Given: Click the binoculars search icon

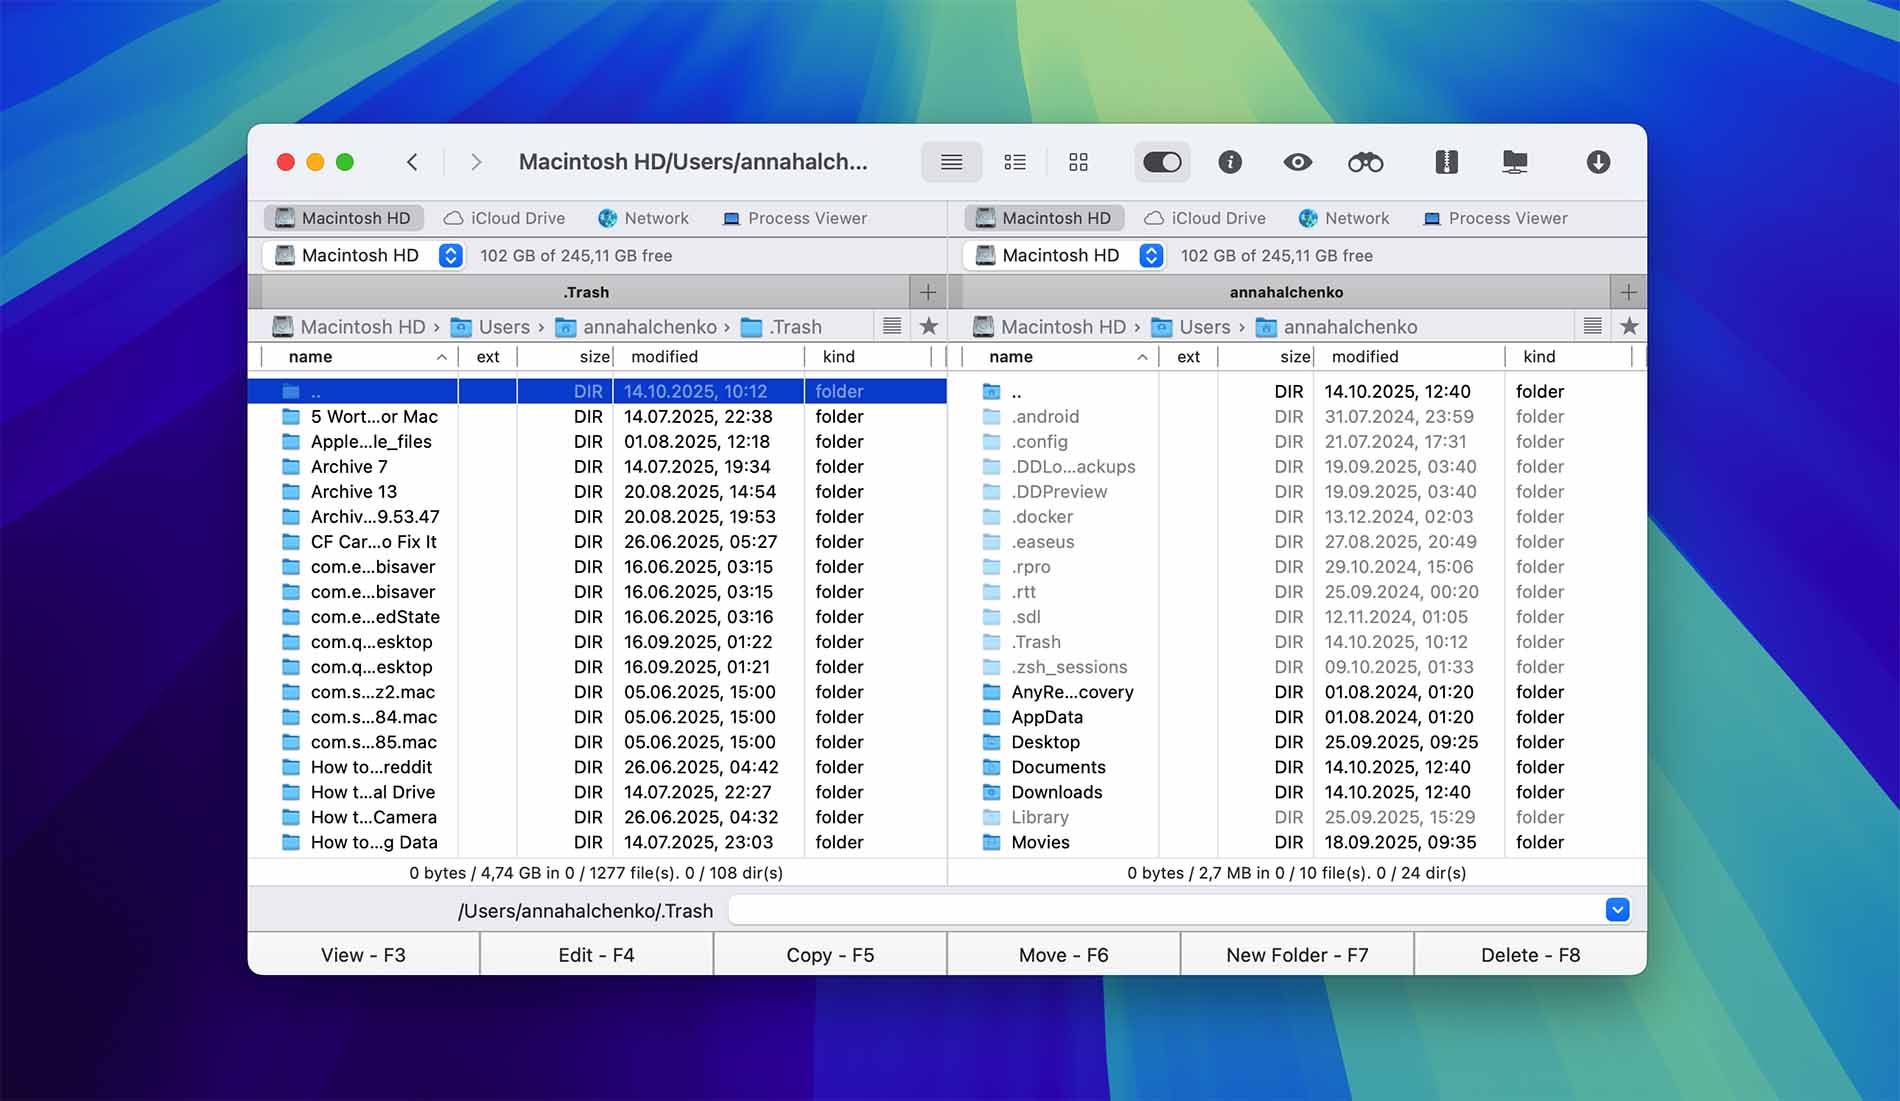Looking at the screenshot, I should 1365,162.
